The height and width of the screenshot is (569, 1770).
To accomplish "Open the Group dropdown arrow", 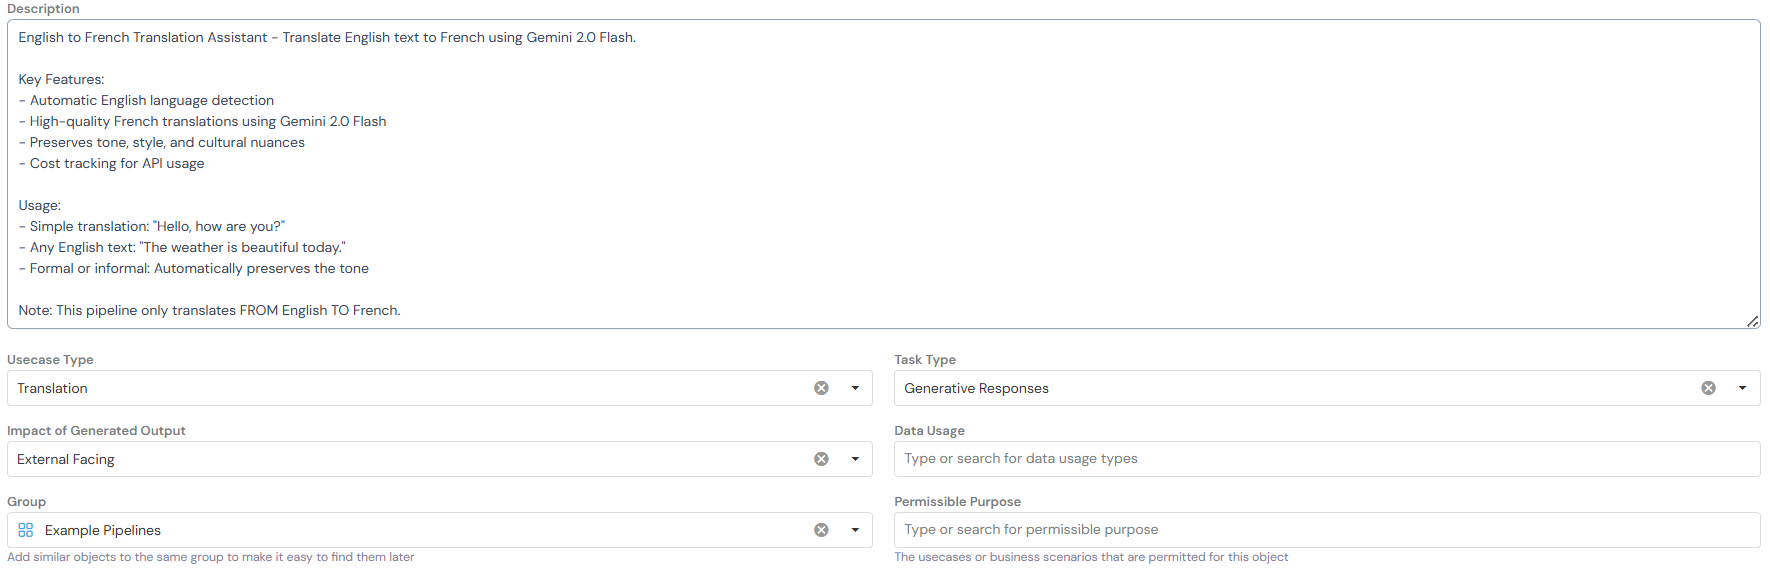I will coord(855,530).
